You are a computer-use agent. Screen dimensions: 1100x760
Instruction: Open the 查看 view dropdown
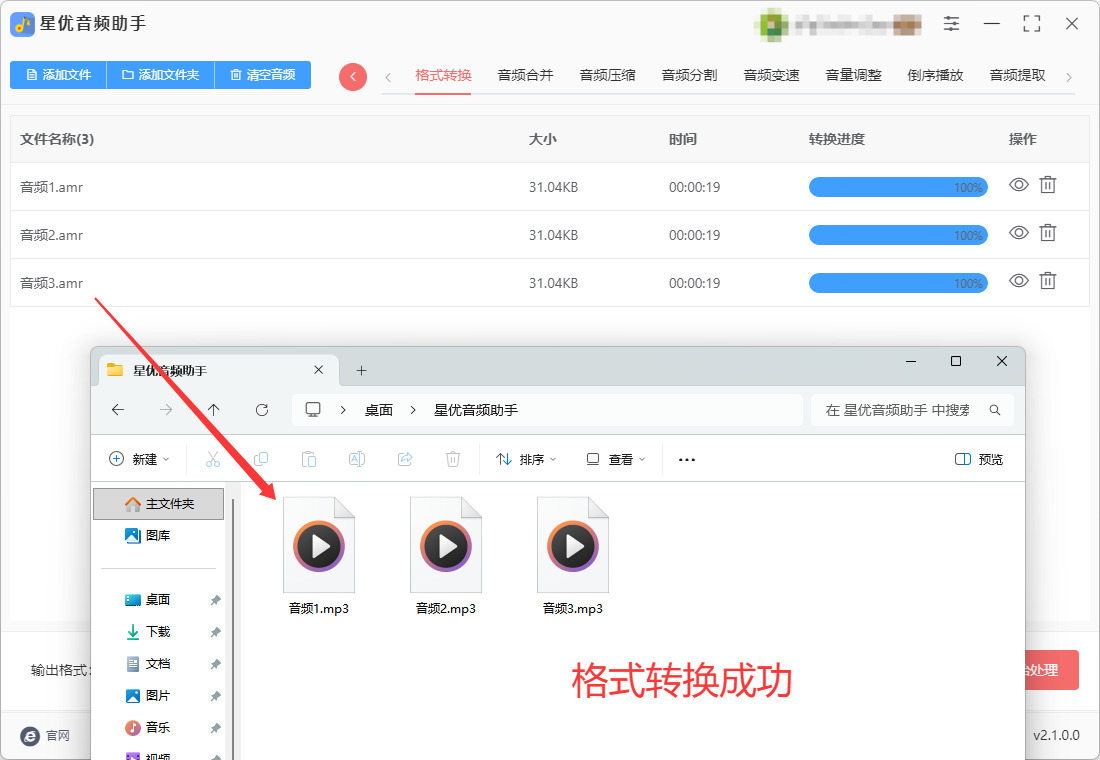coord(616,460)
